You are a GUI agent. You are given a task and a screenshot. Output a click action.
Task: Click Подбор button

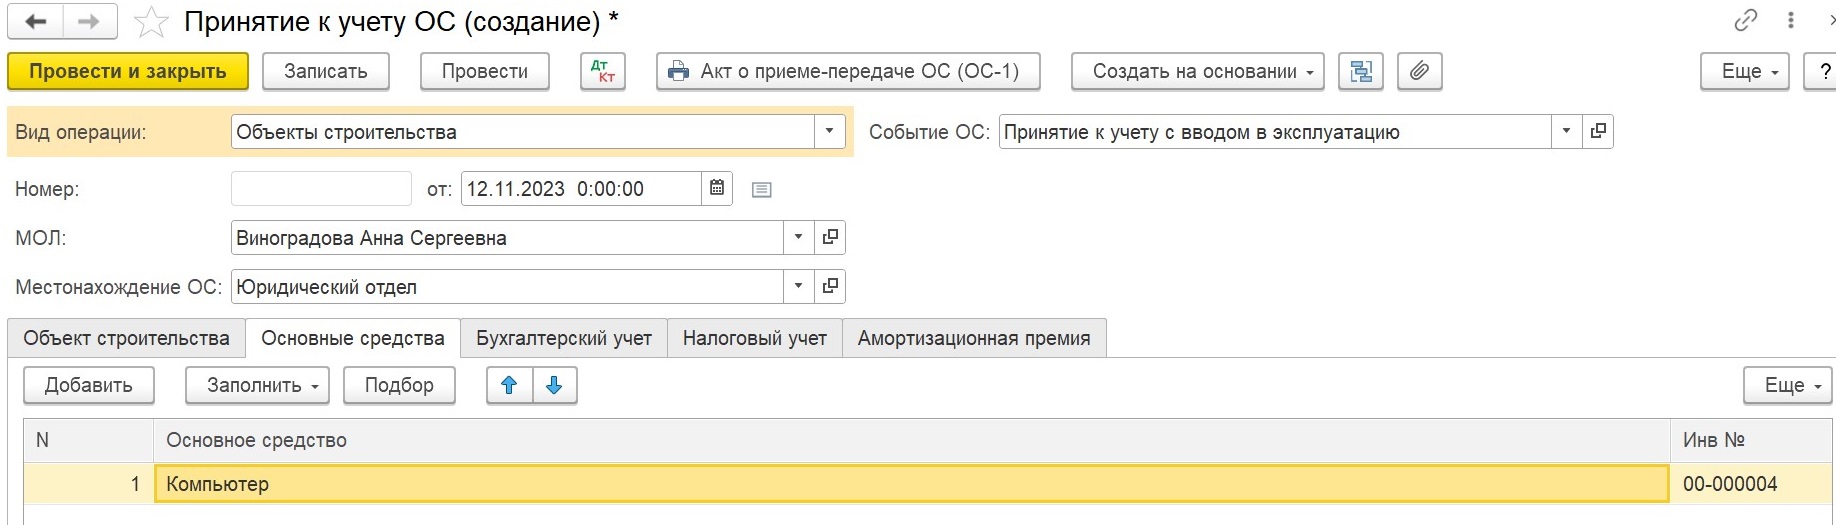399,385
